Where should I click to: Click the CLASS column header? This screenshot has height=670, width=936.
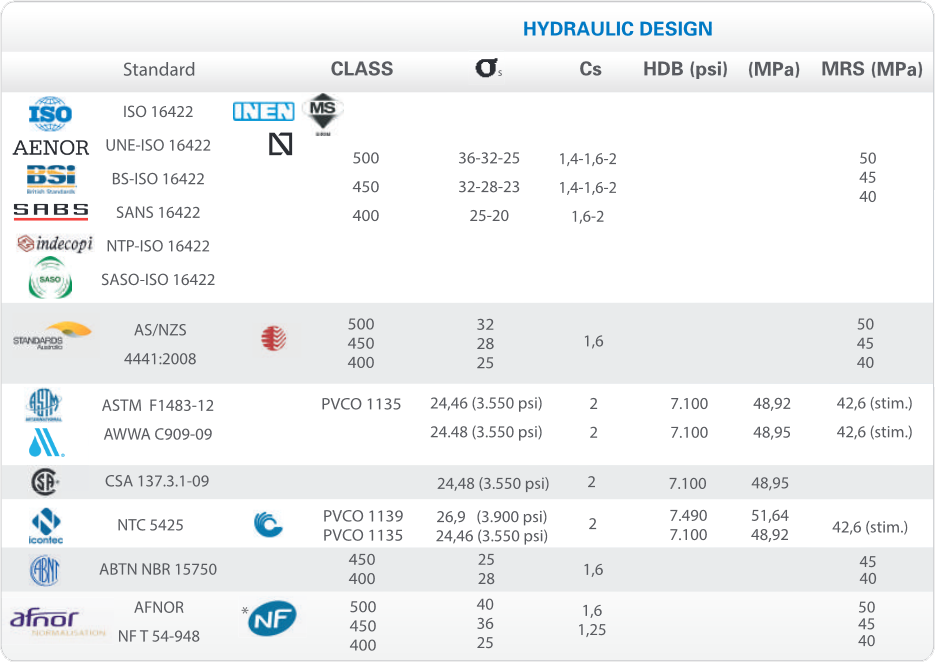tap(362, 69)
